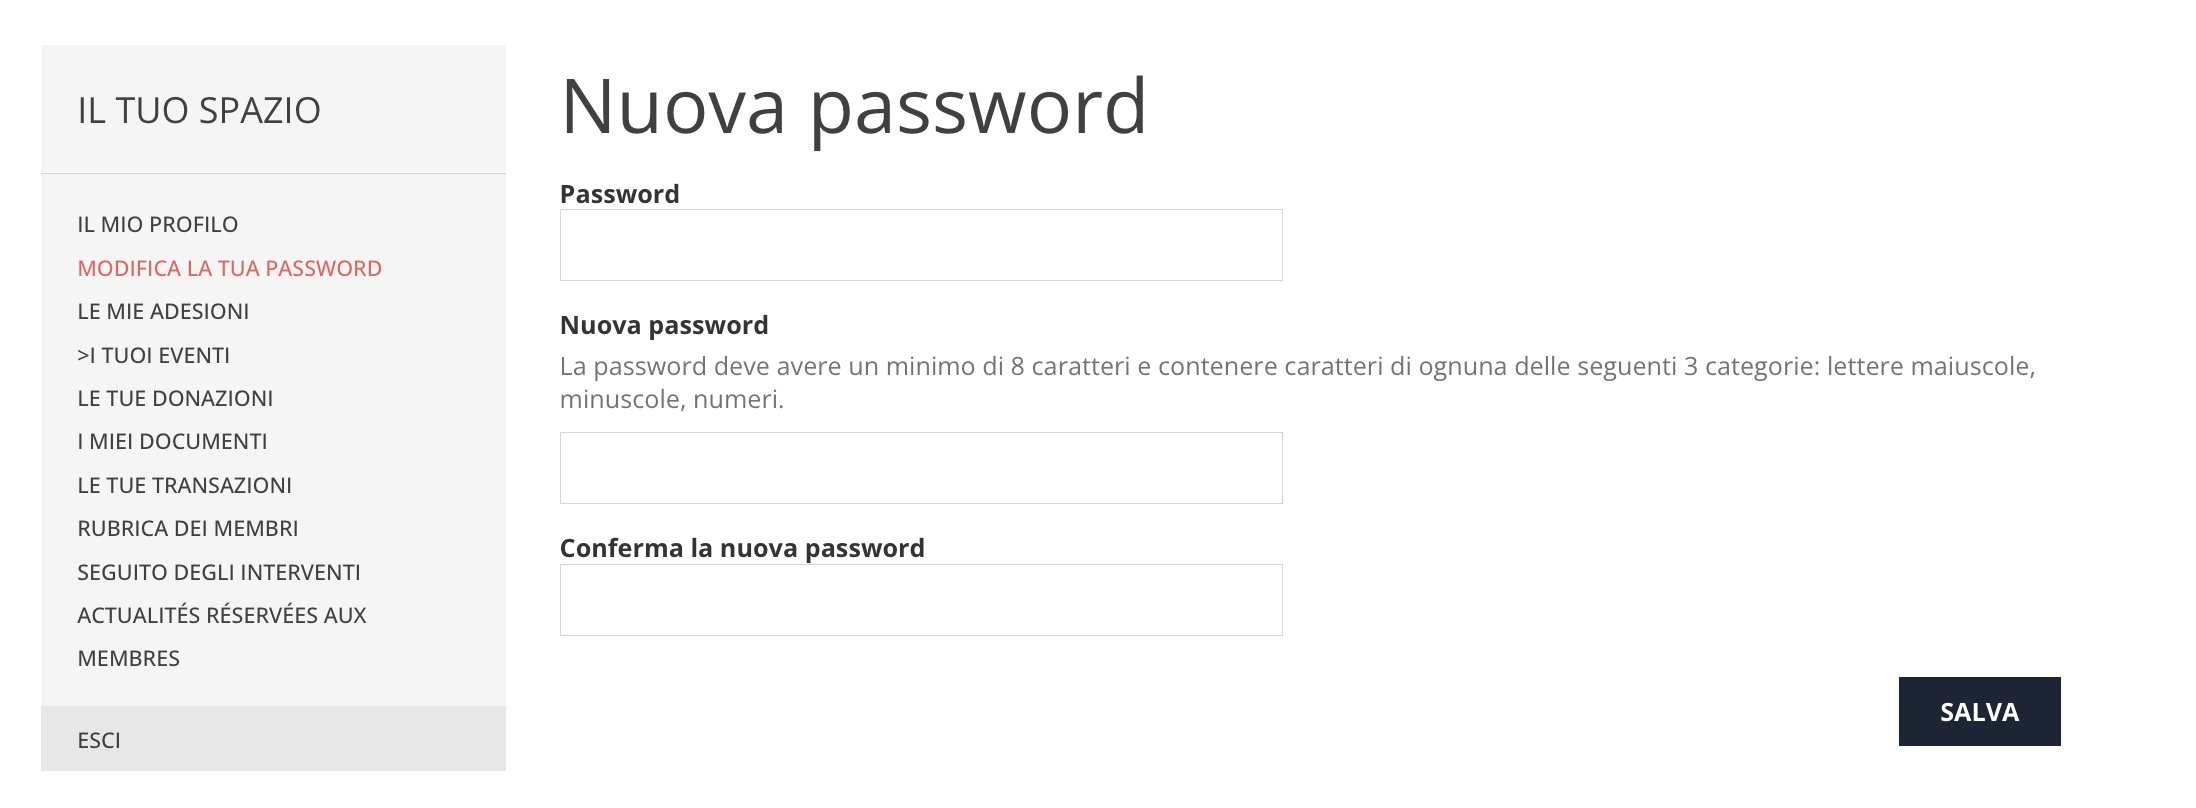View LE TUE DONAZIONI page

(173, 398)
